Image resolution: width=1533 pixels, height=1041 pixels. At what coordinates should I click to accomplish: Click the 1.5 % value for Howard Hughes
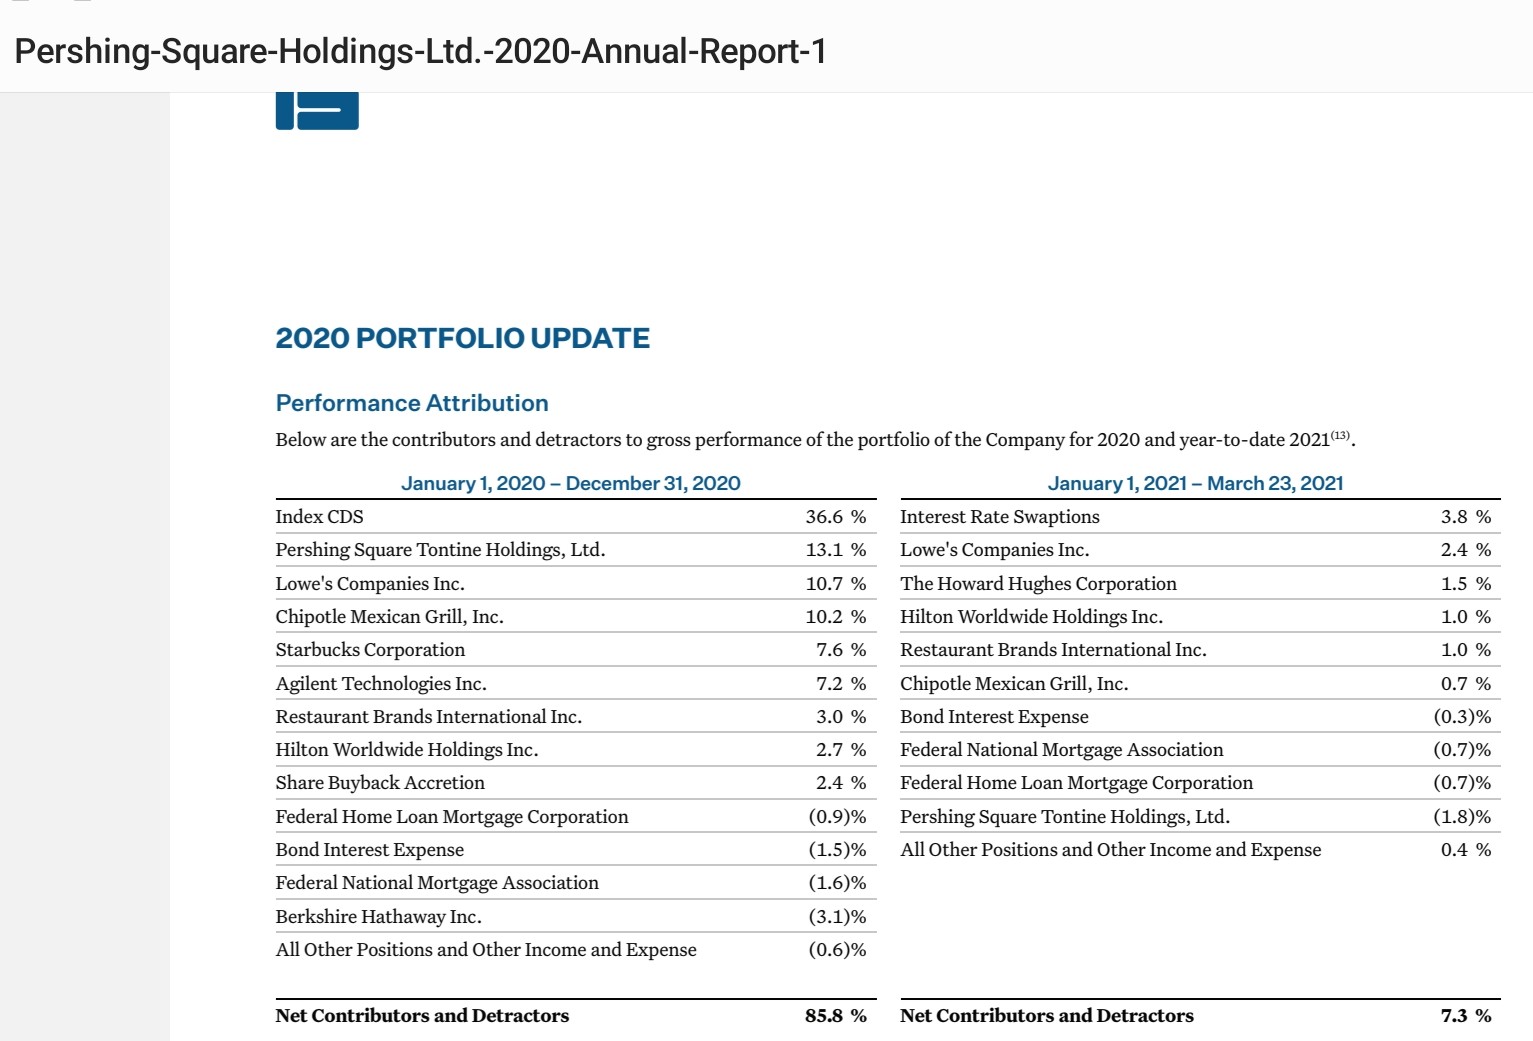click(1466, 583)
